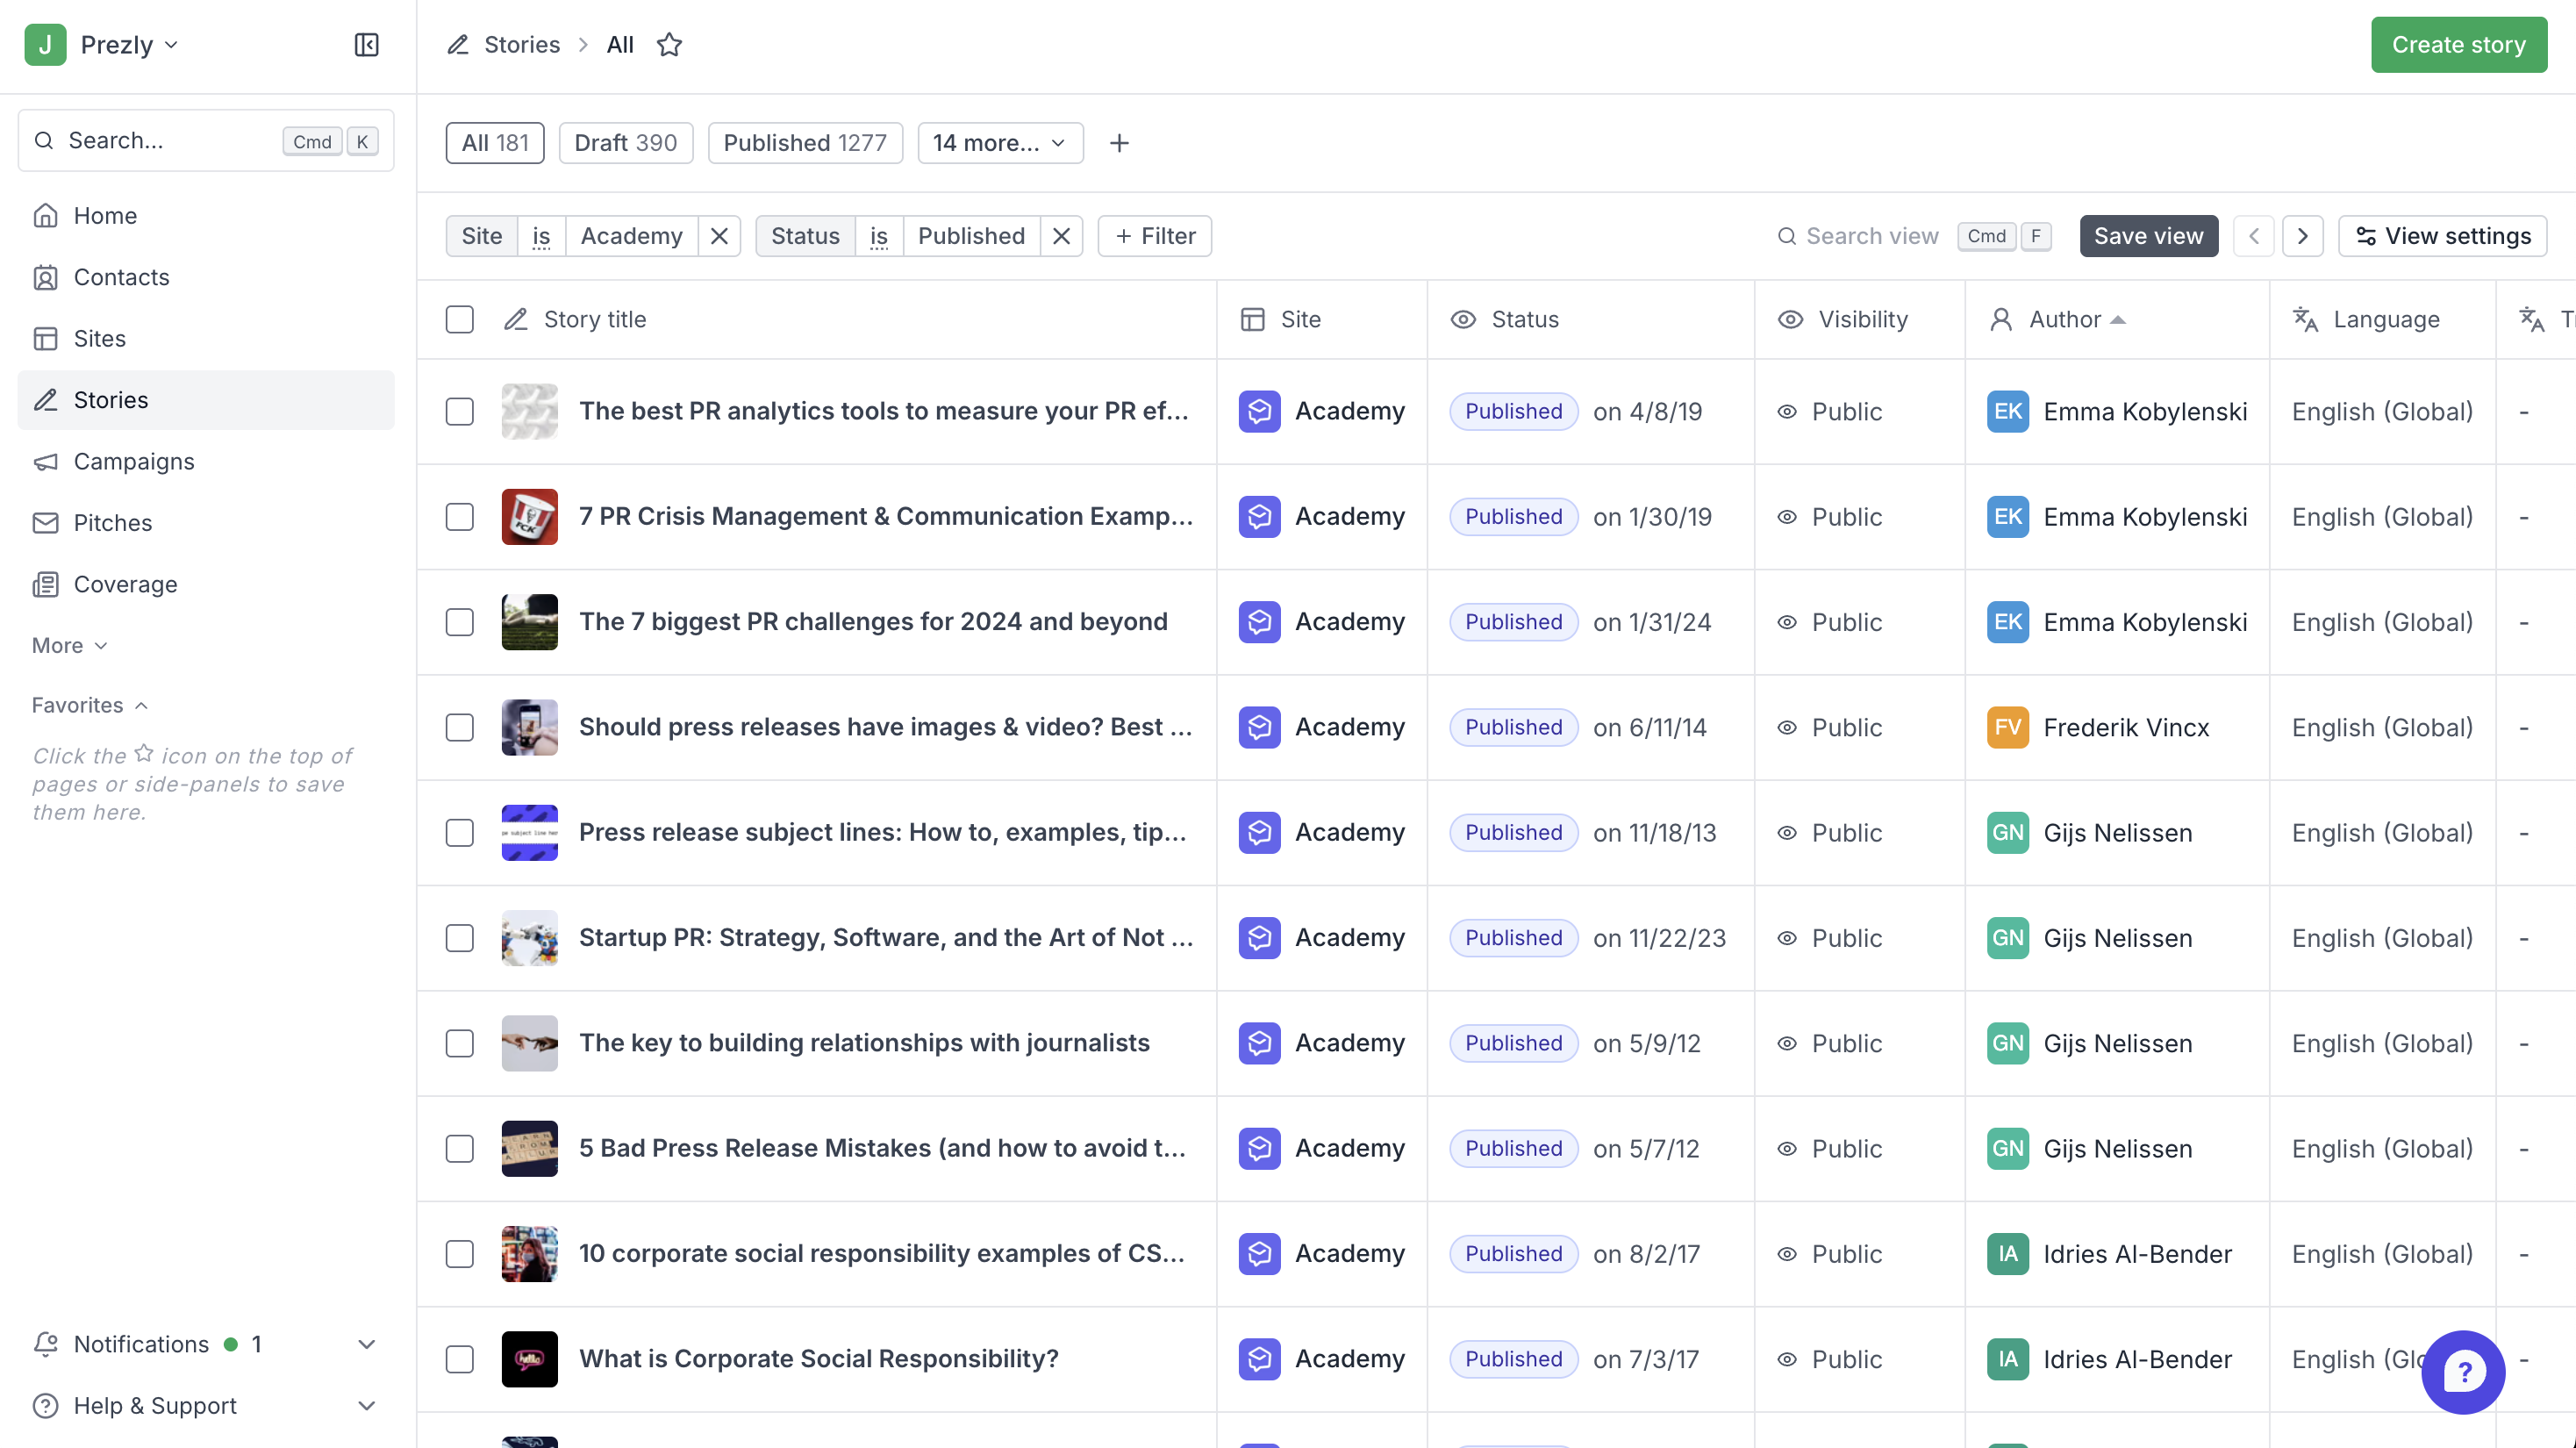The height and width of the screenshot is (1448, 2576).
Task: Expand the Prezly workspace switcher
Action: (x=128, y=45)
